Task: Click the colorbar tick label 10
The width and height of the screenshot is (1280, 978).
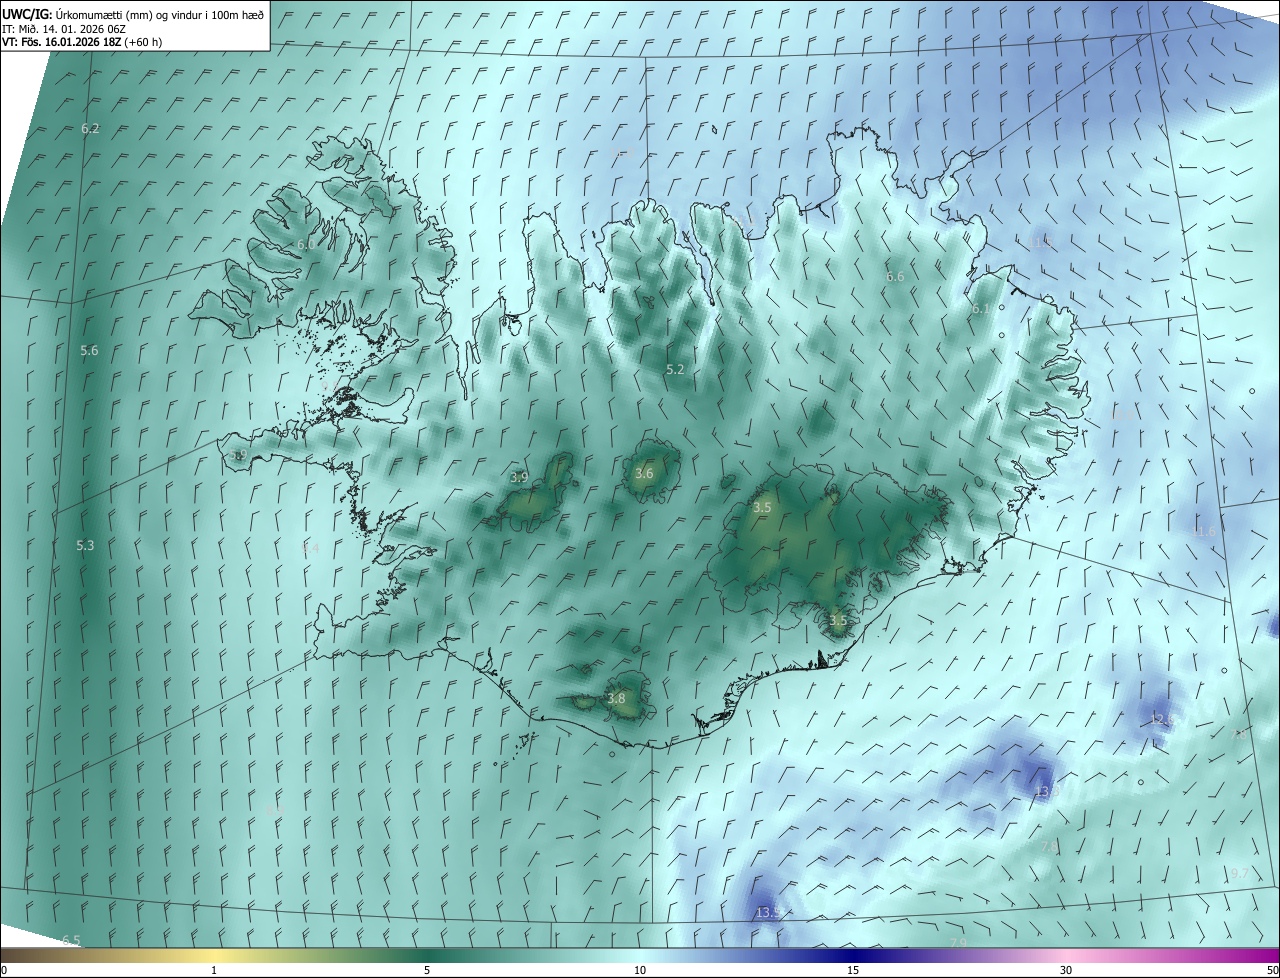Action: (x=640, y=971)
